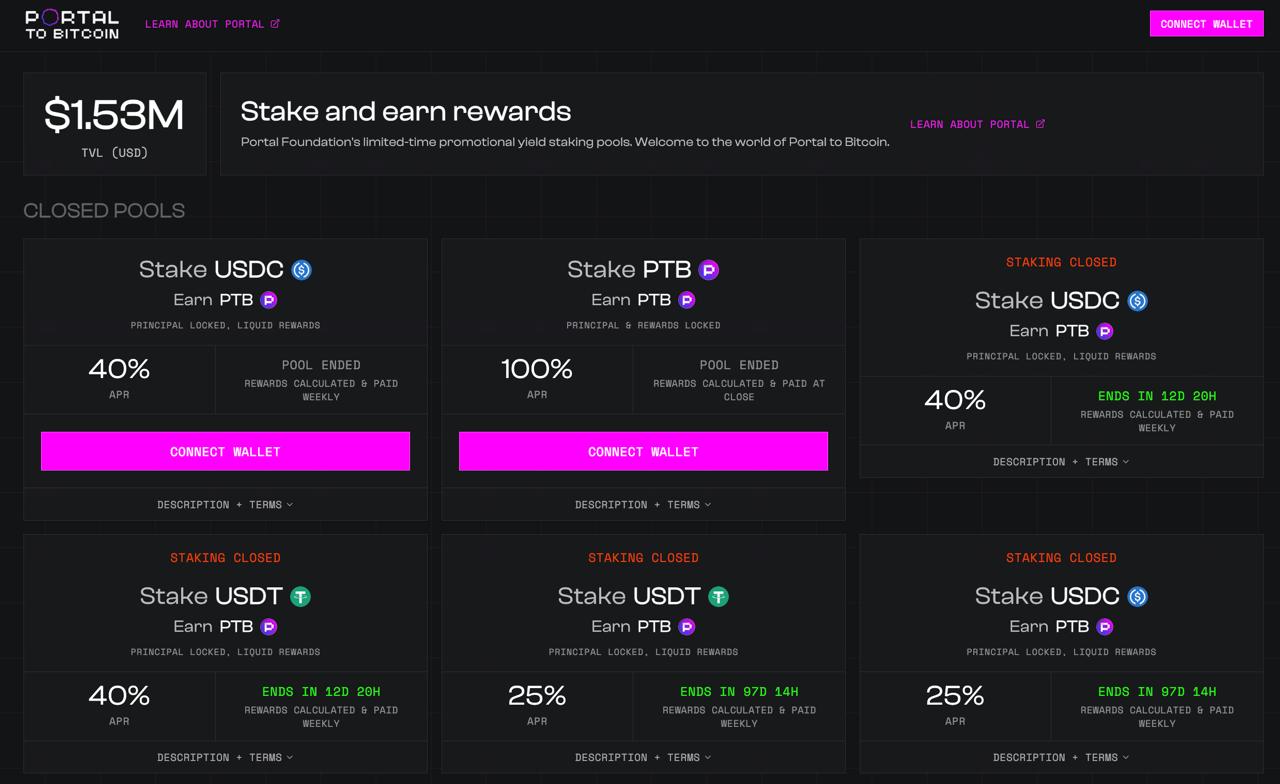Click the USDT icon in the bottom-left pool

click(300, 597)
